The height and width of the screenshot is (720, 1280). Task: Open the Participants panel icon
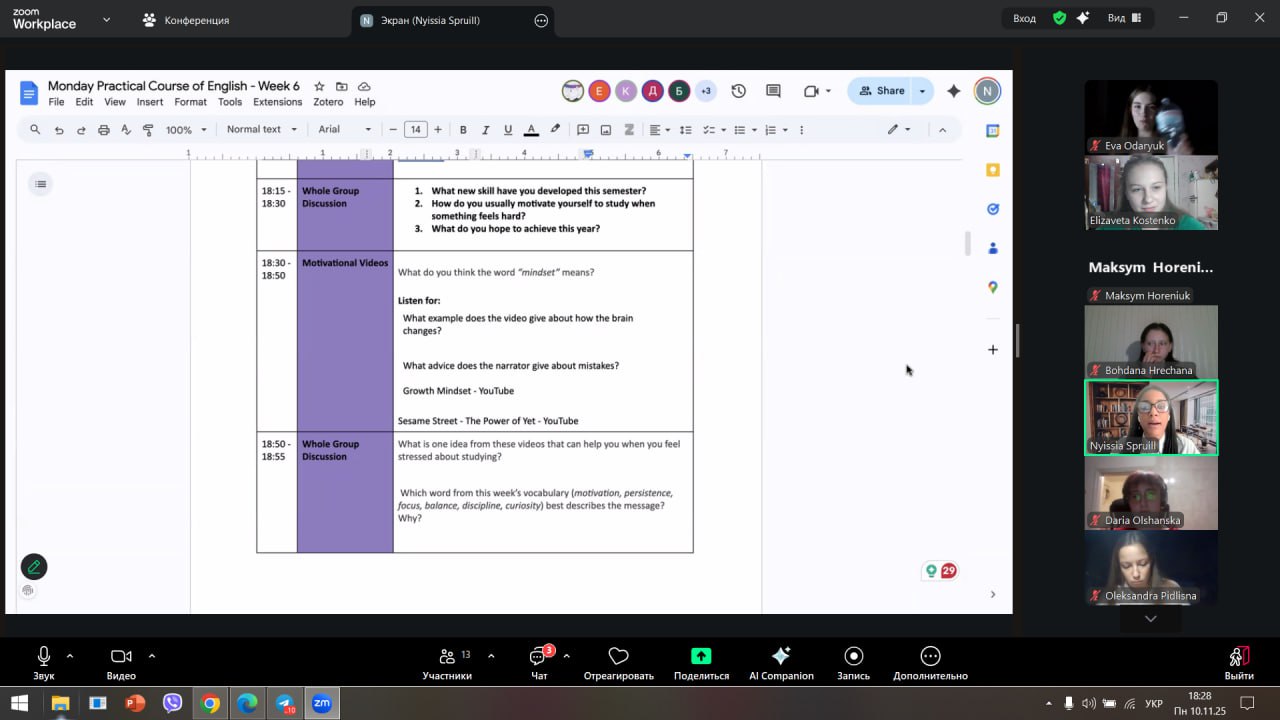click(x=447, y=656)
